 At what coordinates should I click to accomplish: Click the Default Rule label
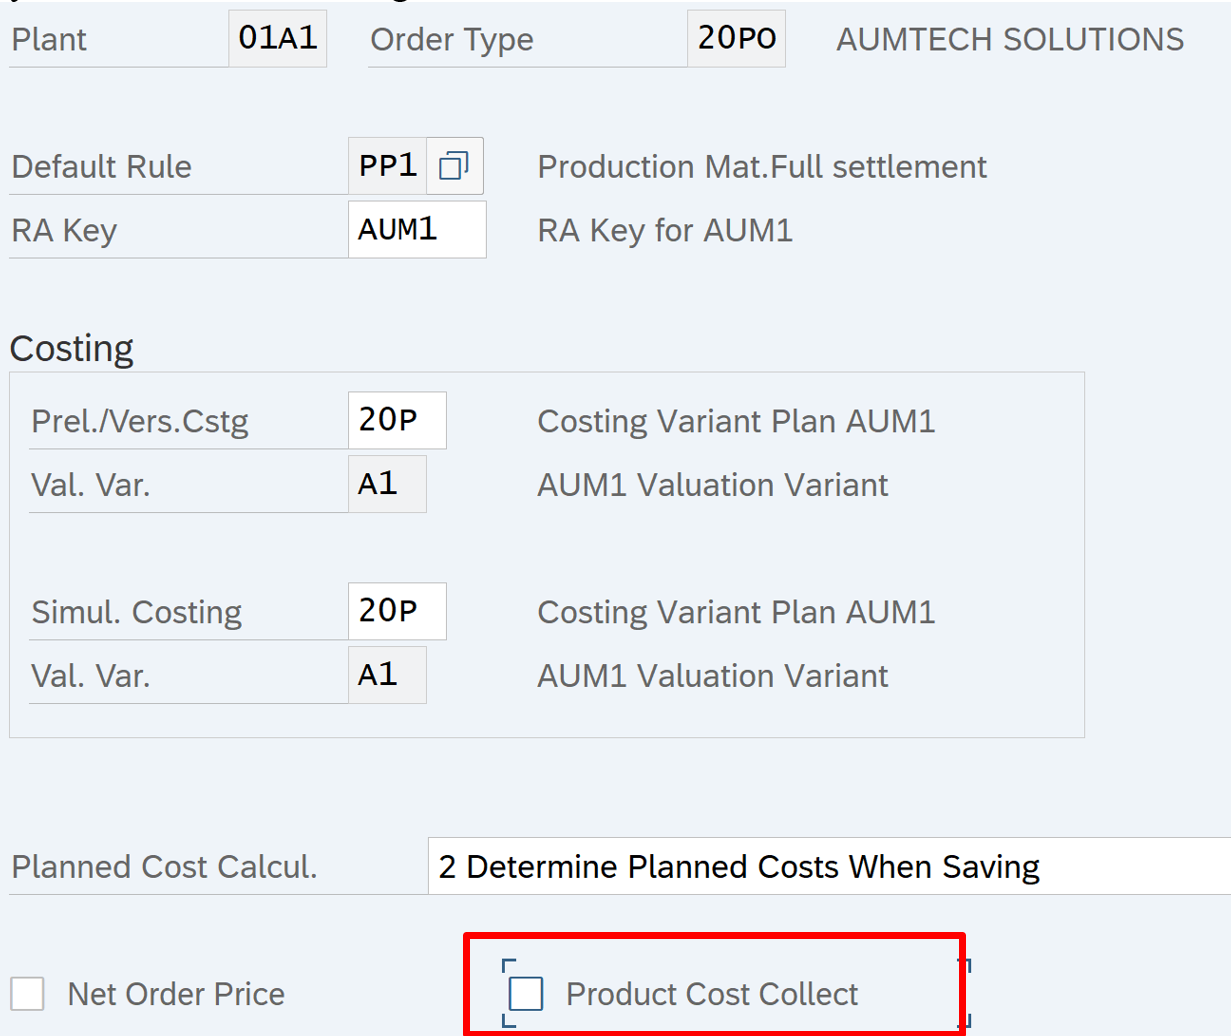tap(101, 166)
